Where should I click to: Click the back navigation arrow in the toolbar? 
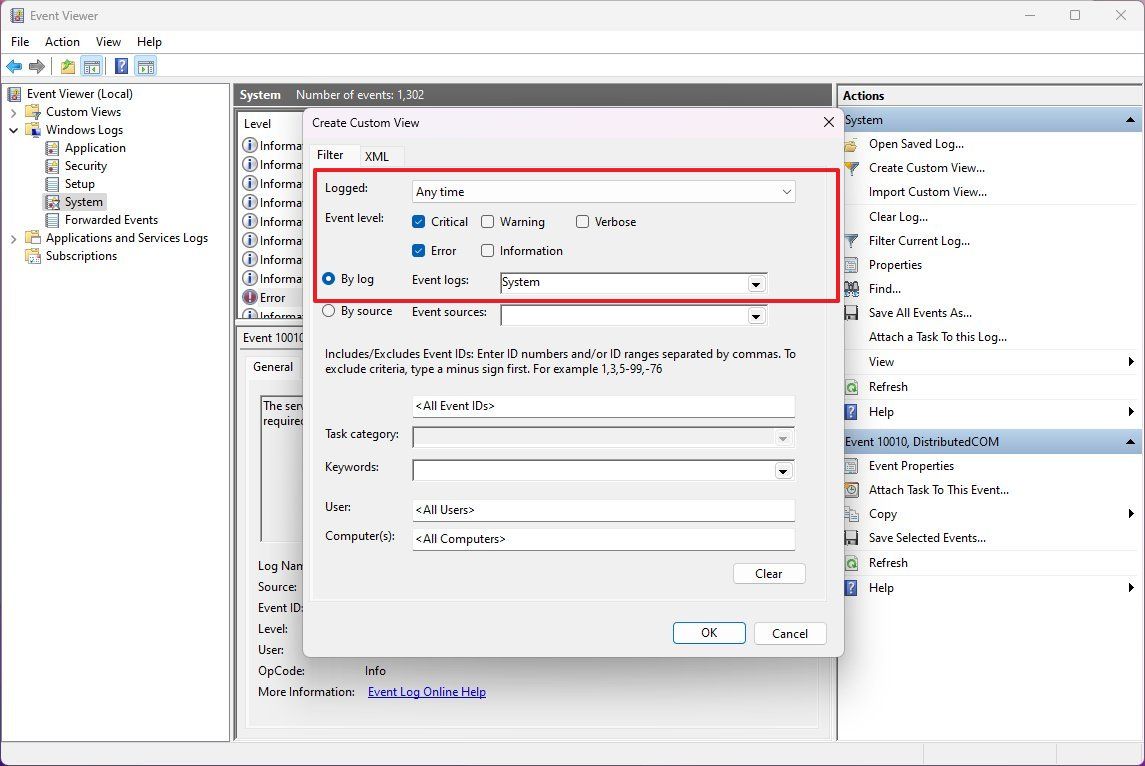point(14,66)
